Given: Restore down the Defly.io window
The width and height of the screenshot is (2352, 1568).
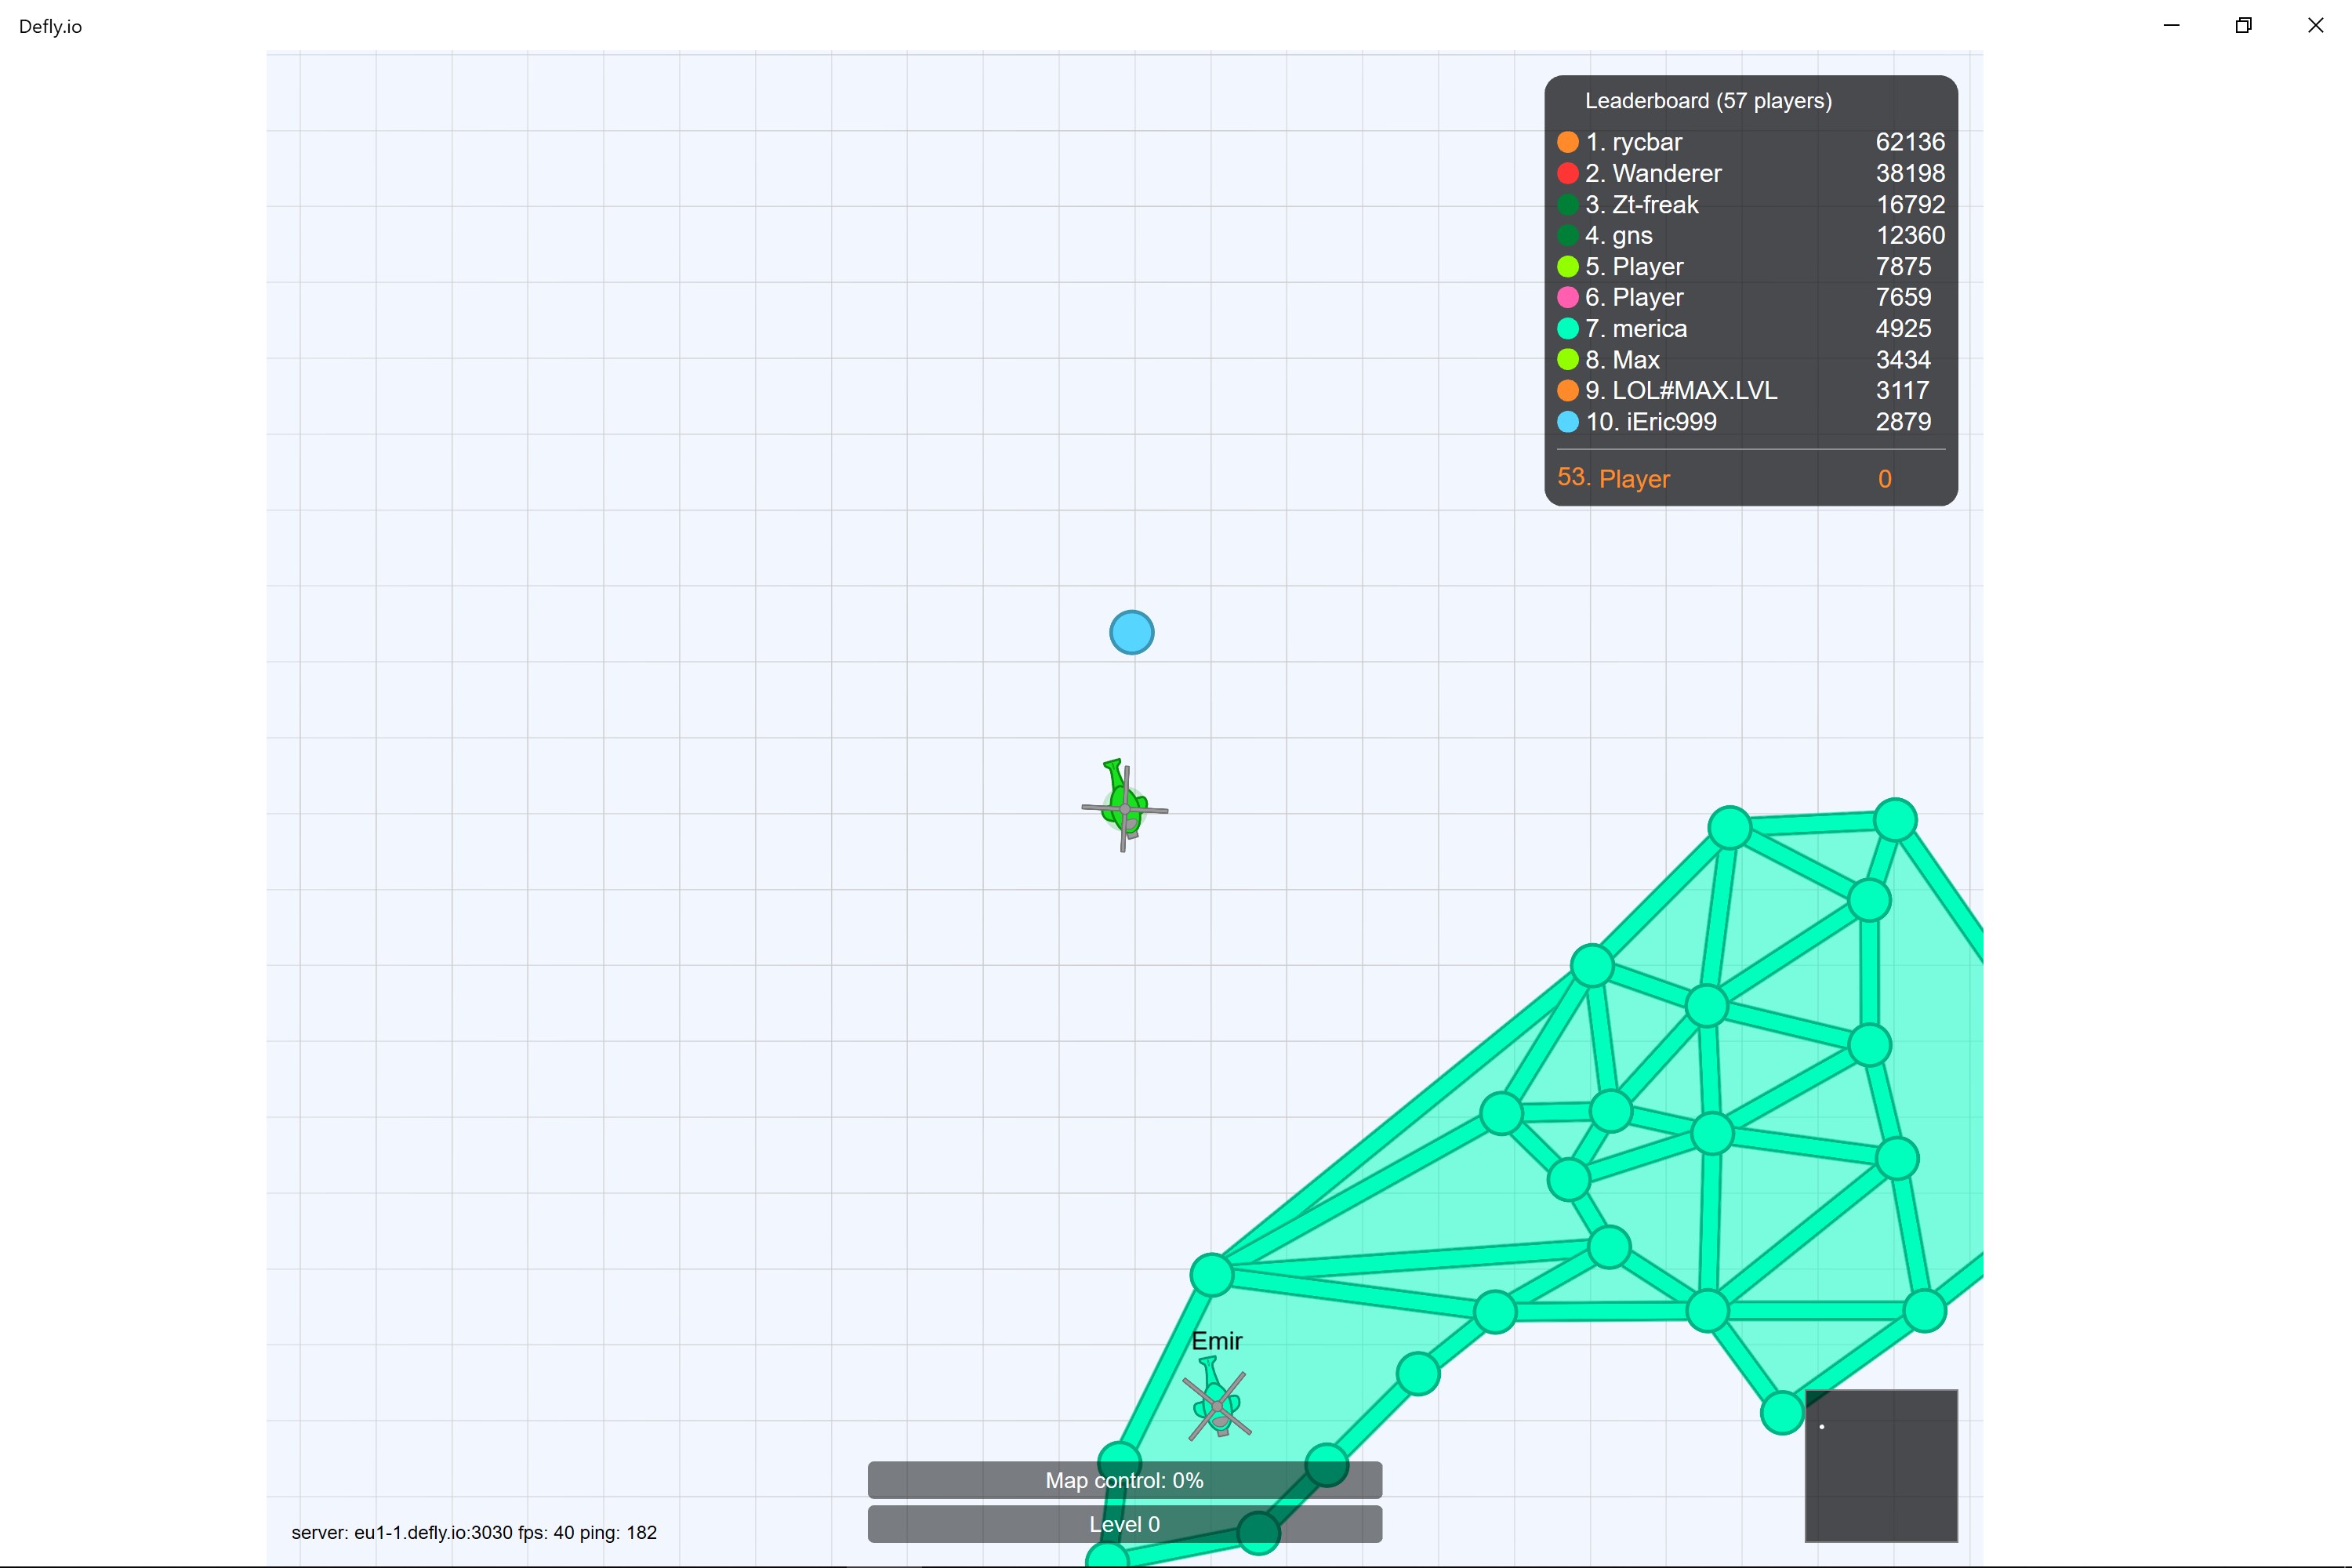Looking at the screenshot, I should point(2243,26).
